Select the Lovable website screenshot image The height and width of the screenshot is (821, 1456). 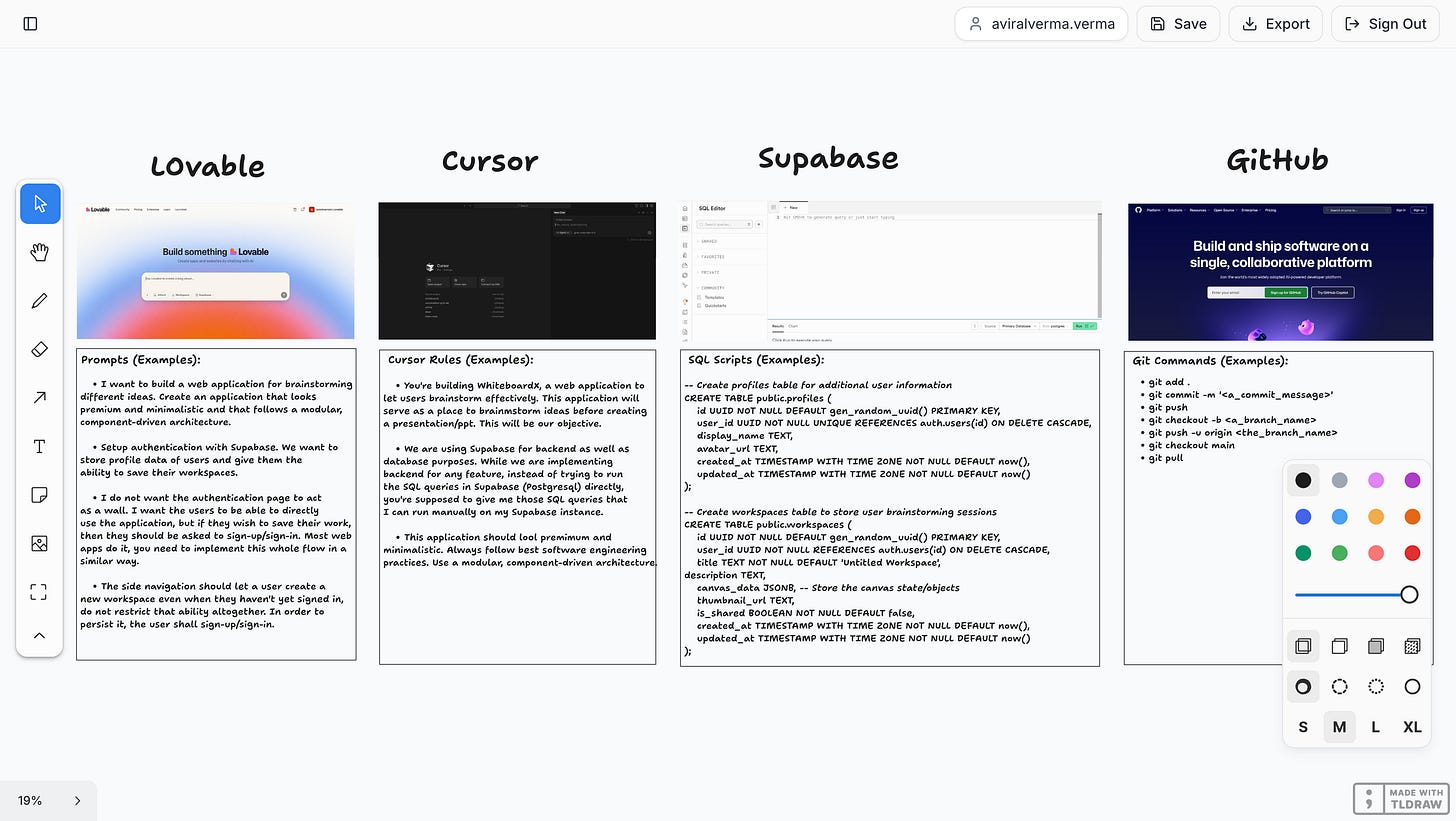(x=216, y=271)
